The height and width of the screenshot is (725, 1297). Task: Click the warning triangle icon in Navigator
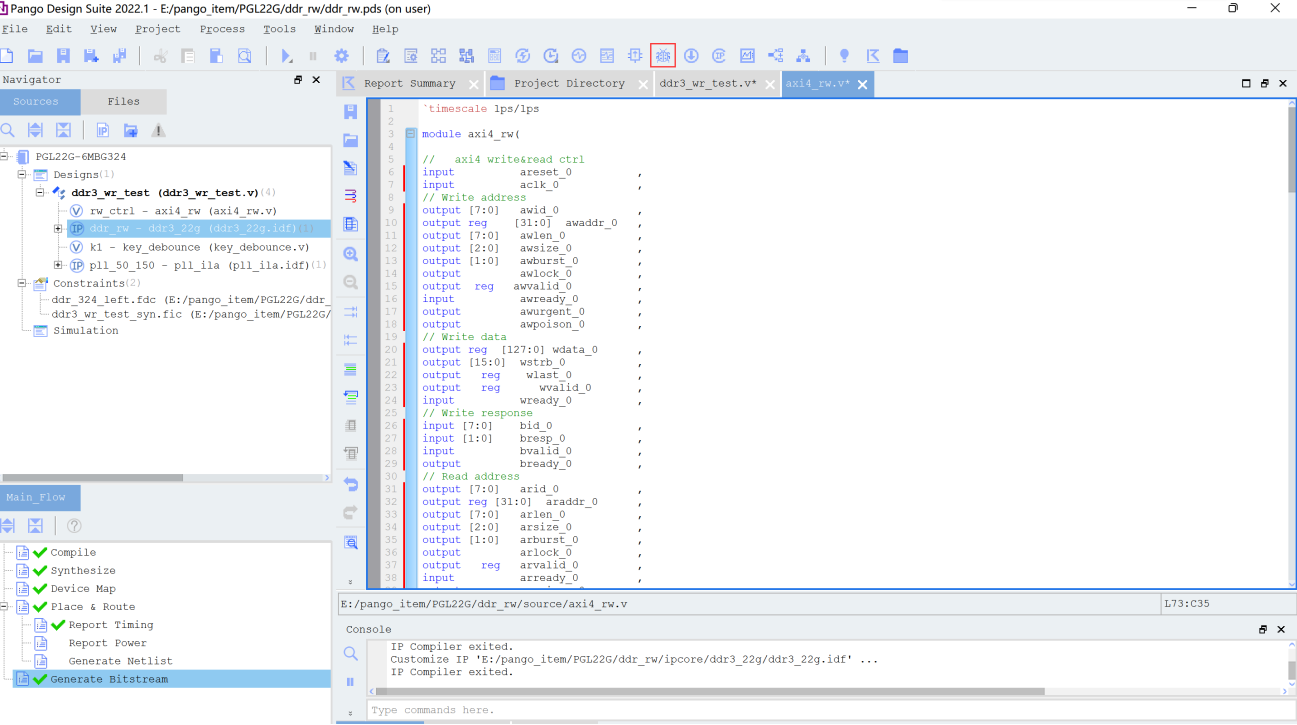point(158,130)
